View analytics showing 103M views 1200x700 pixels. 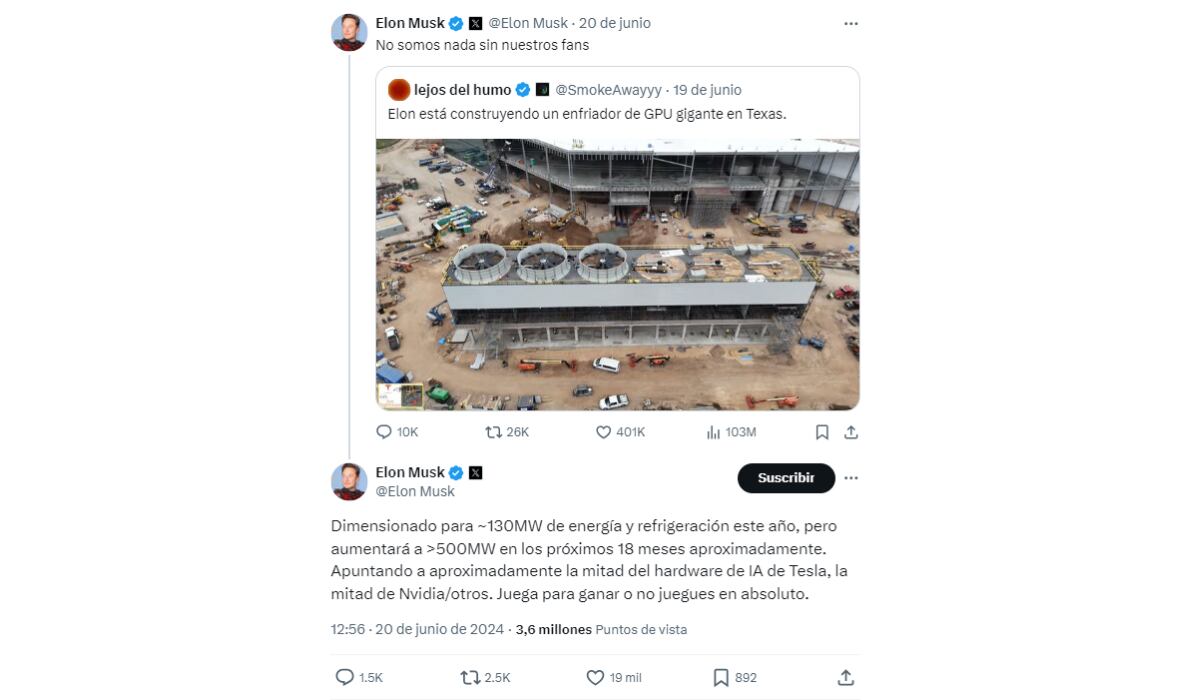(714, 432)
